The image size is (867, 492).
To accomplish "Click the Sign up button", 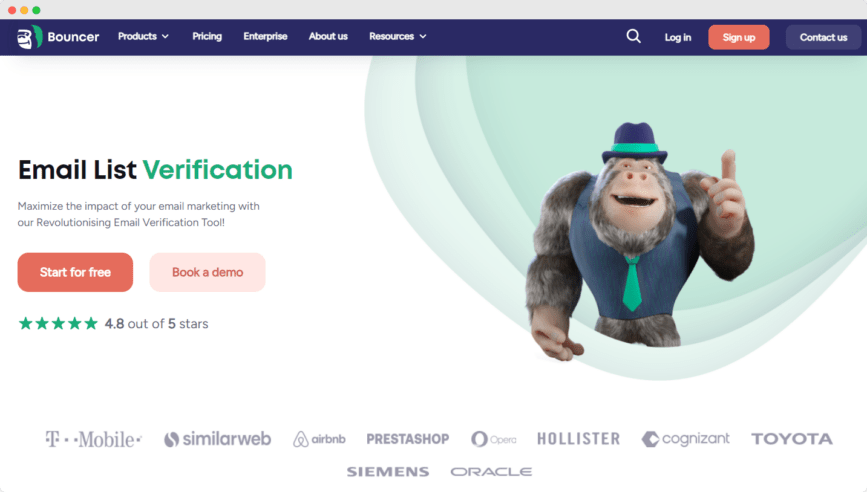I will pyautogui.click(x=739, y=37).
